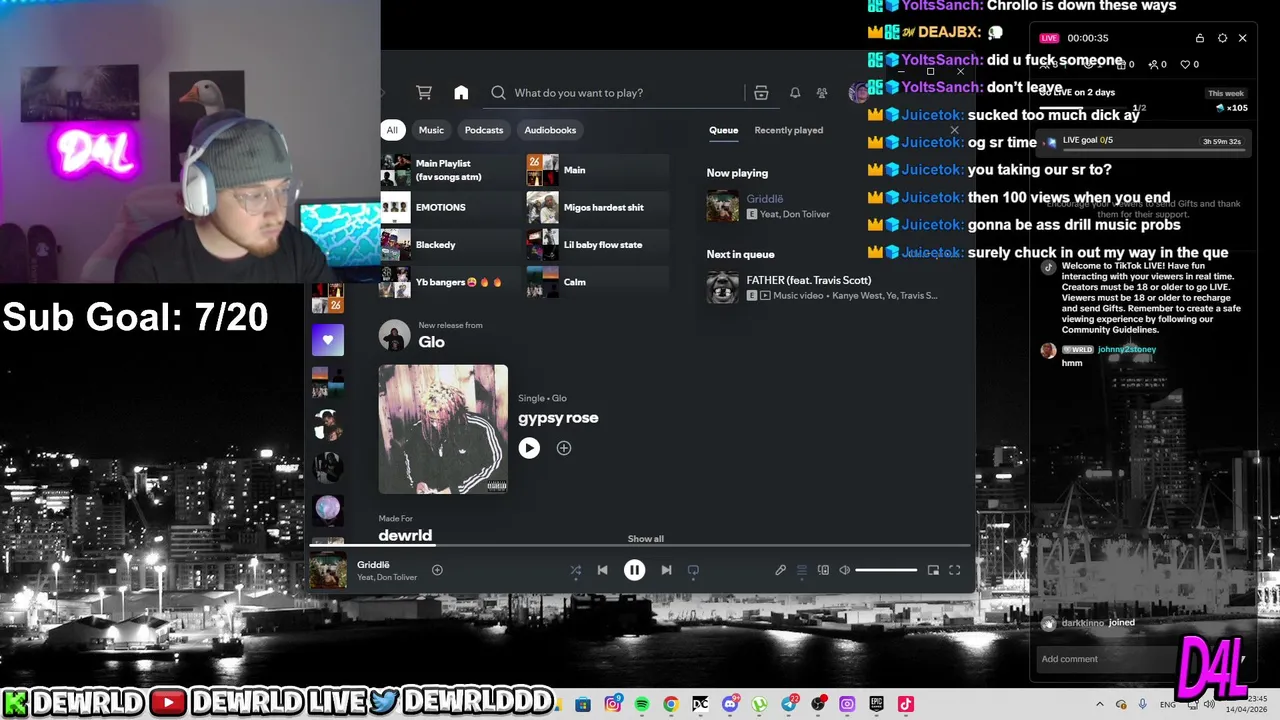Open Liked Songs heart tile in sidebar
The height and width of the screenshot is (720, 1280).
coord(327,340)
